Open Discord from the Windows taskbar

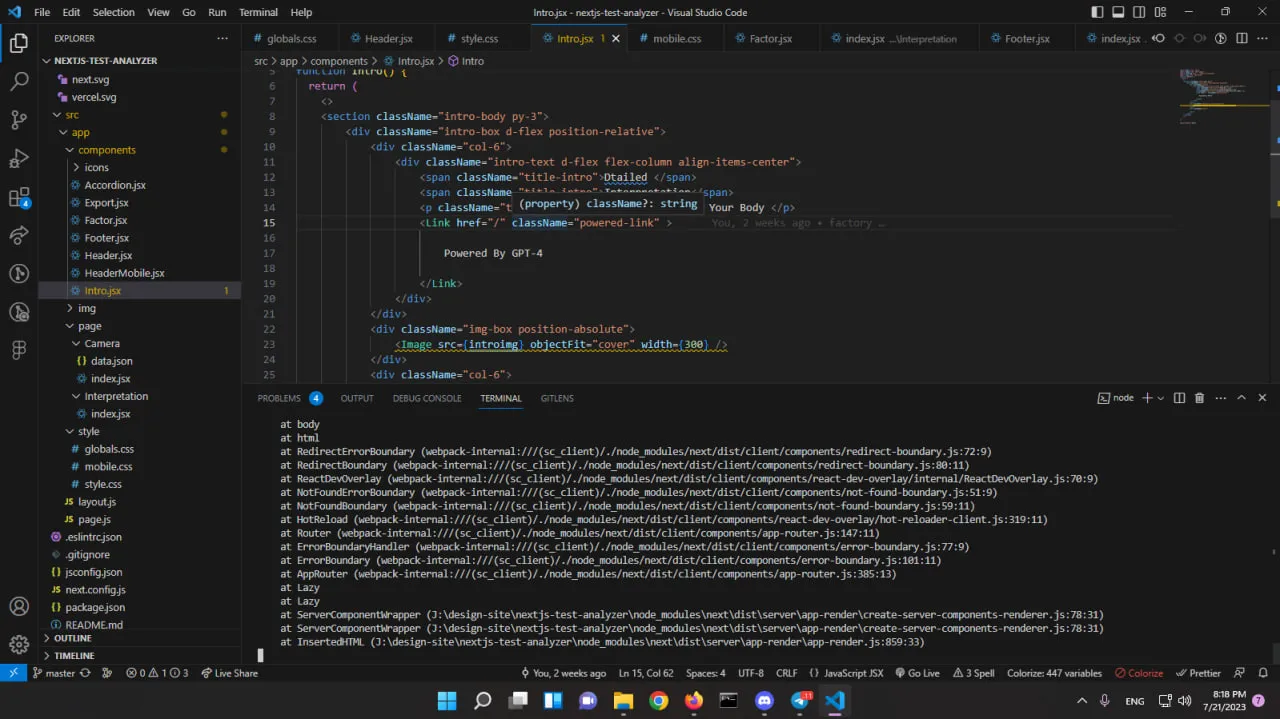point(765,701)
